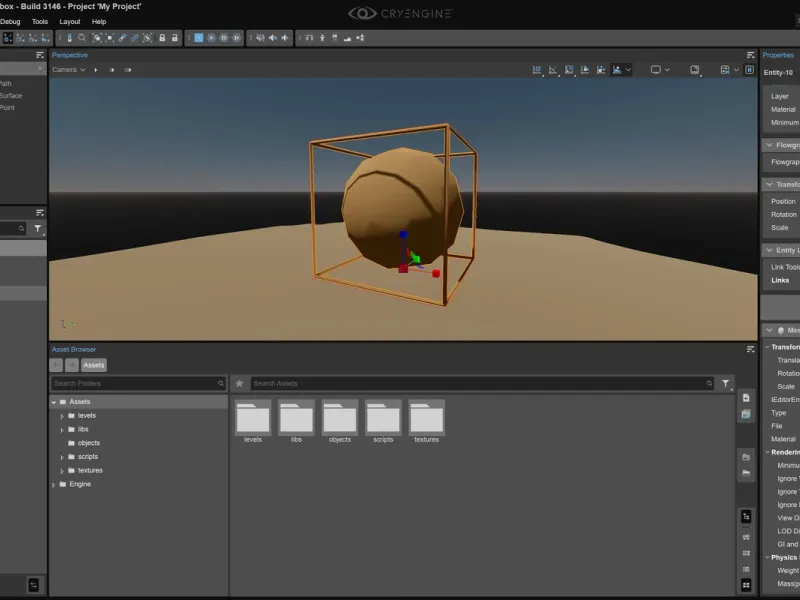The width and height of the screenshot is (800, 600).
Task: Click the terrain ramp icon in toolbar
Action: coord(347,38)
